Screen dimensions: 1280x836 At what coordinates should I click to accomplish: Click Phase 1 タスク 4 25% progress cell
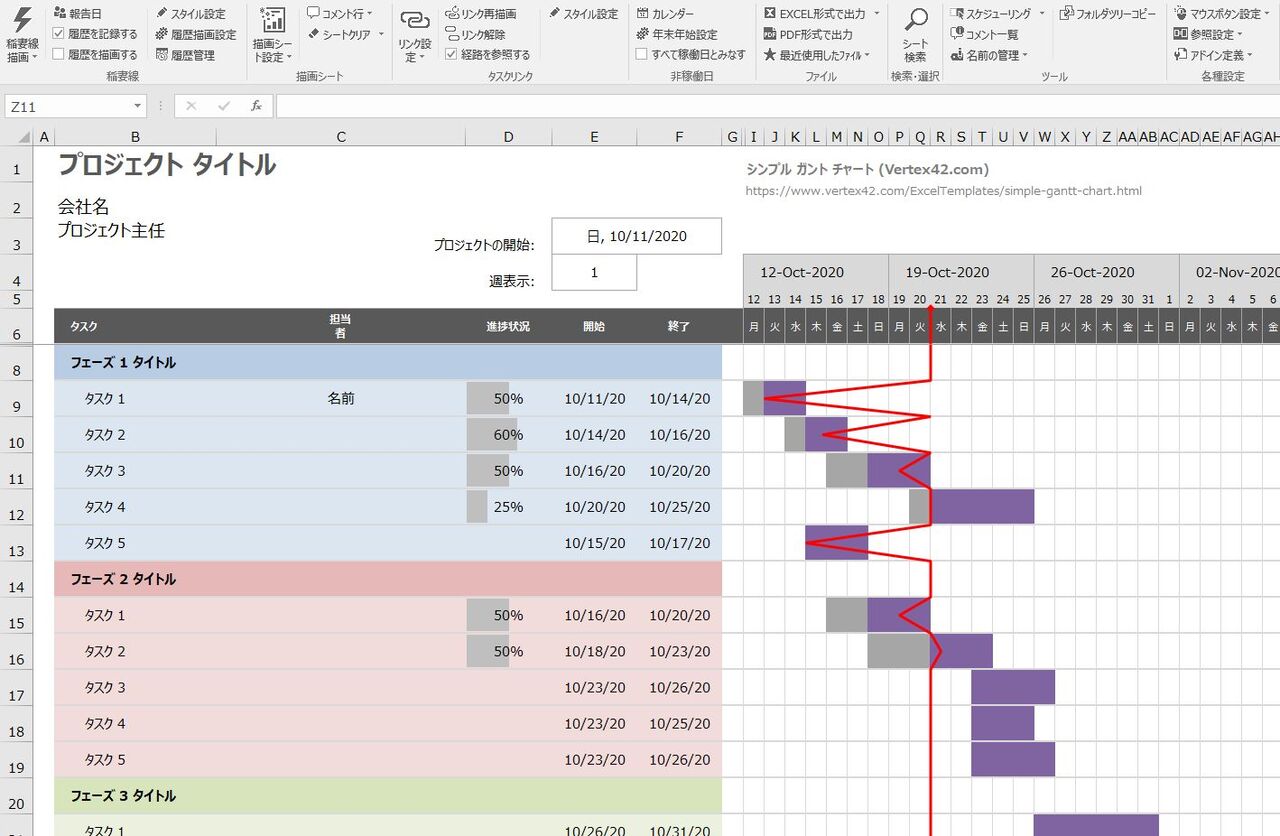(x=508, y=506)
